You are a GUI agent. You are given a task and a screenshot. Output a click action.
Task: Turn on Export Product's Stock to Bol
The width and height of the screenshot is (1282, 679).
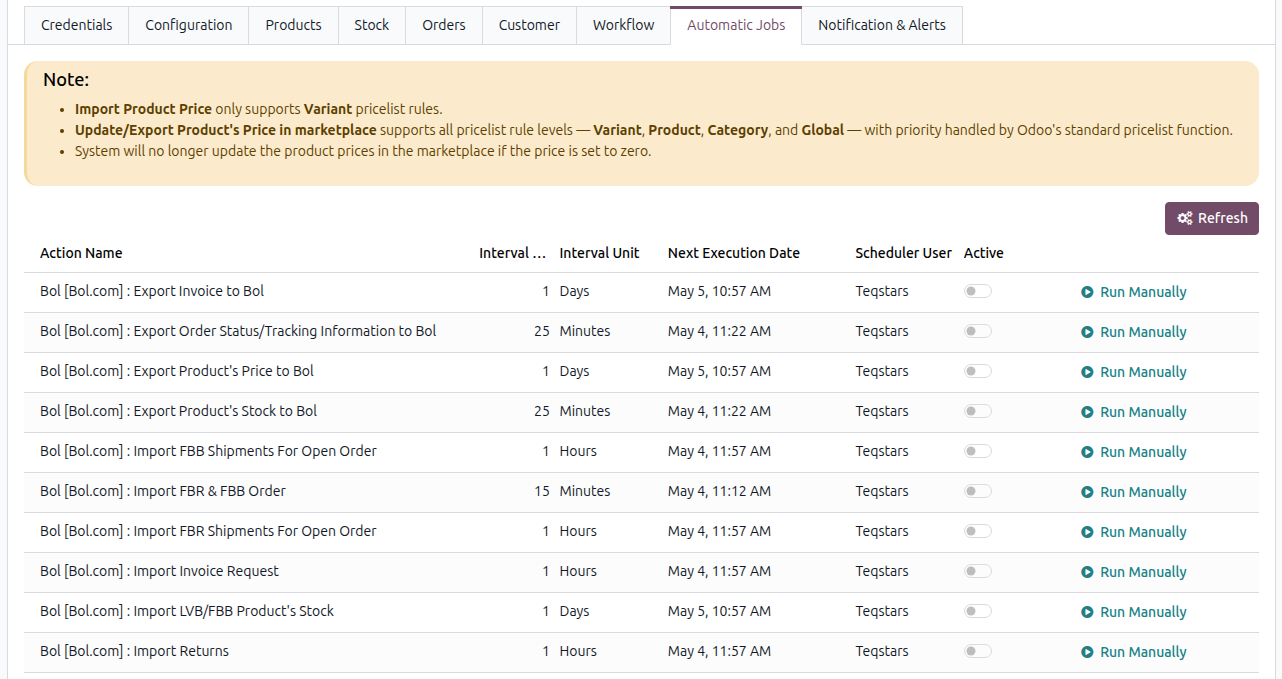[977, 411]
